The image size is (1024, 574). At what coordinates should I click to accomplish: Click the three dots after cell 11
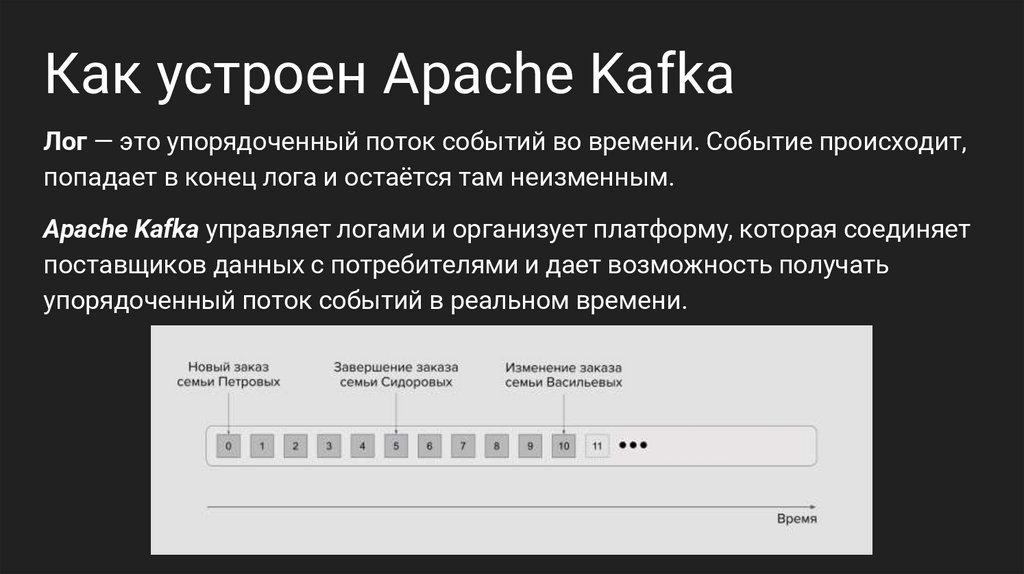pyautogui.click(x=633, y=445)
